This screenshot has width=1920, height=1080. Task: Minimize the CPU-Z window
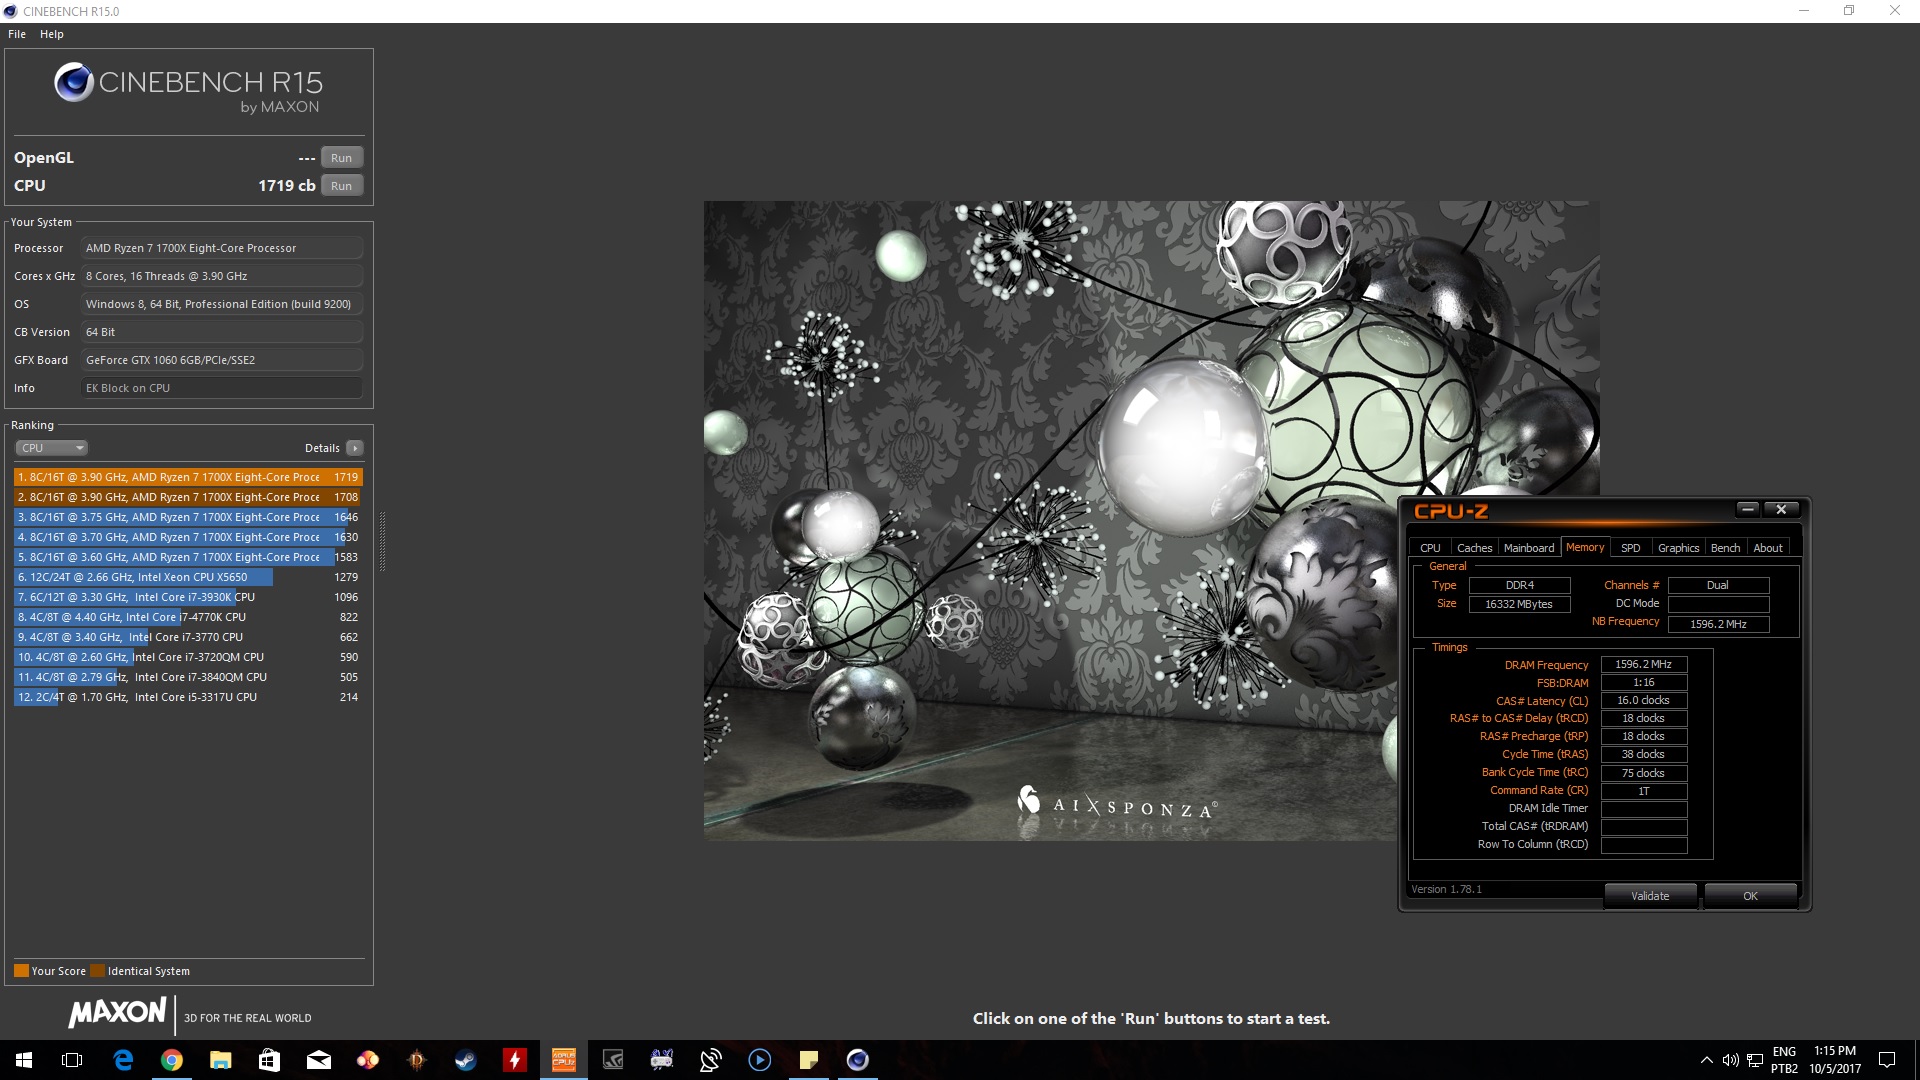pos(1747,509)
